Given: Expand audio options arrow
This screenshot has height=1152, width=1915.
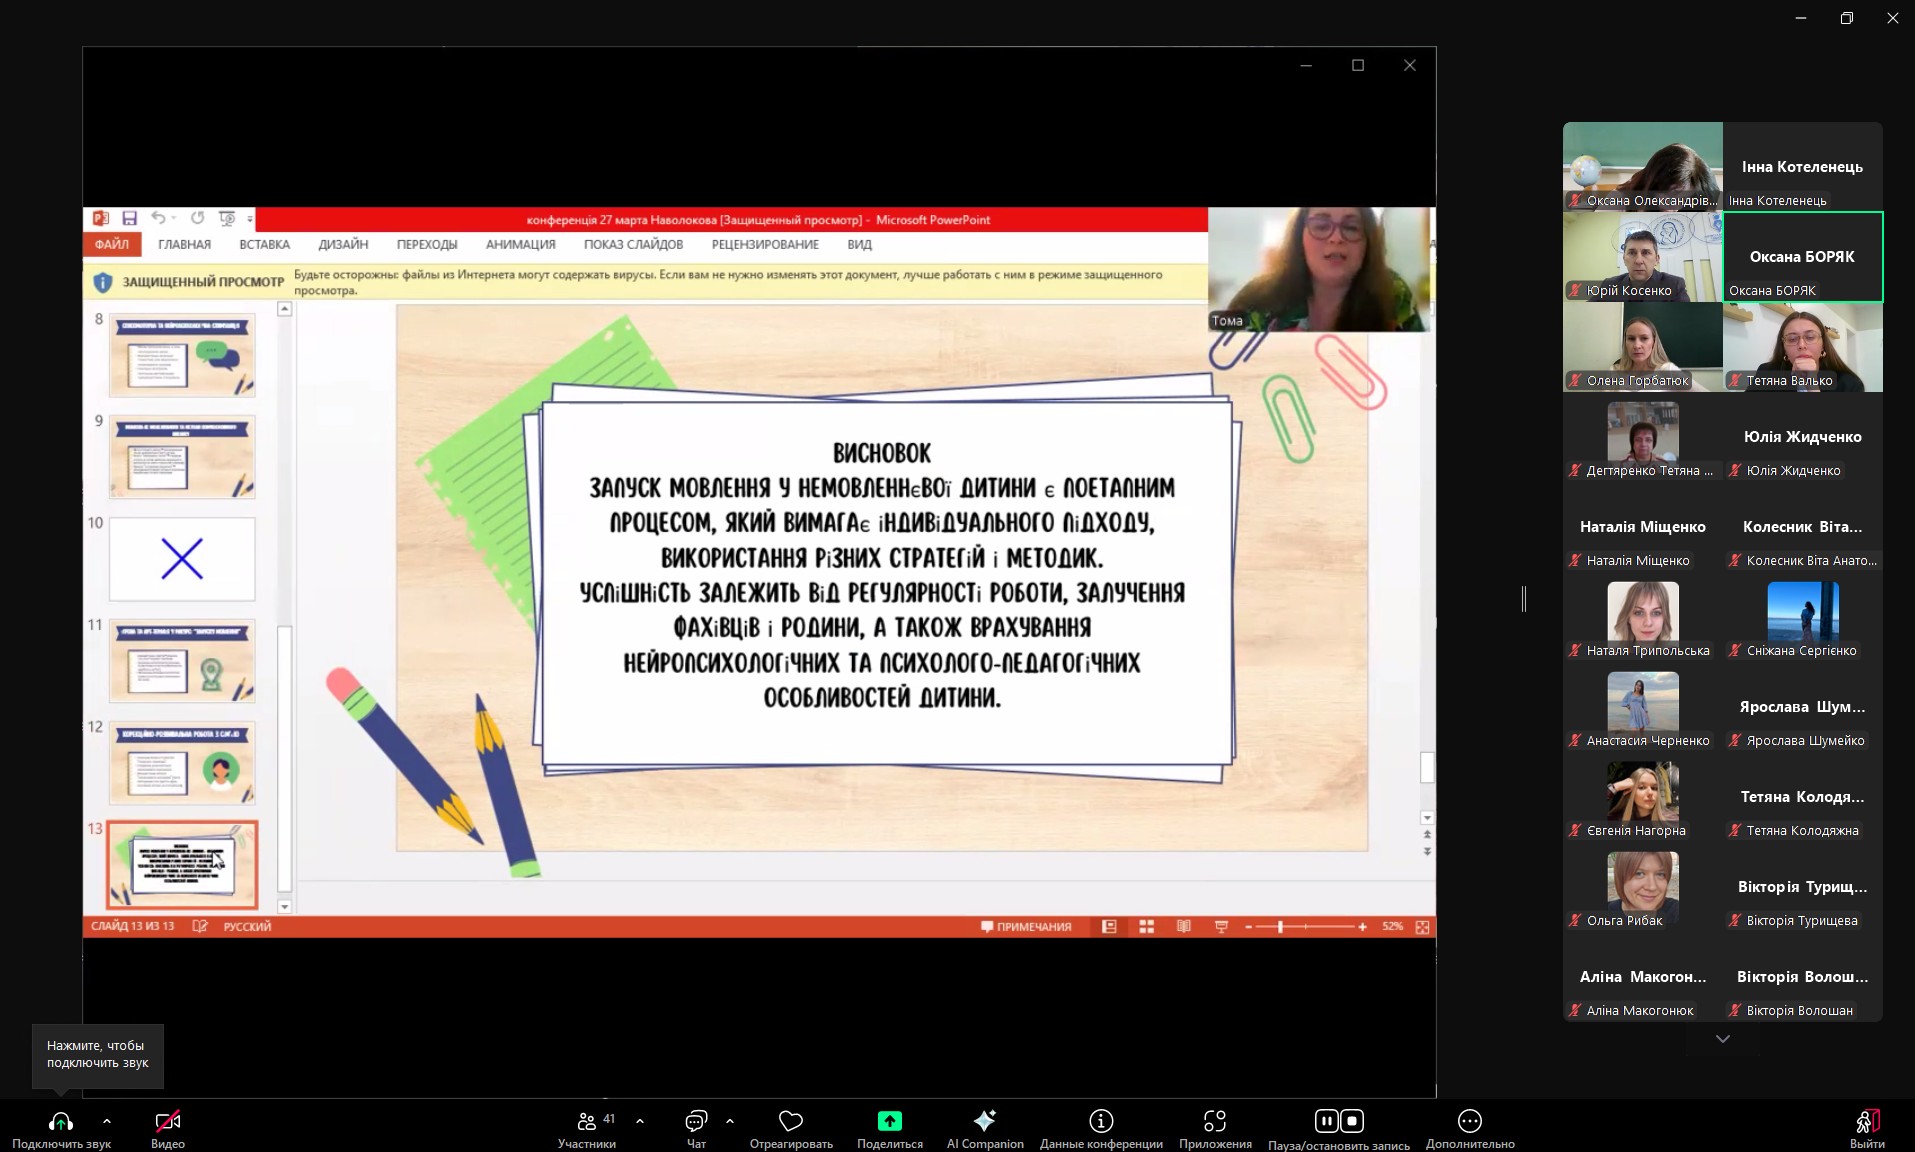Looking at the screenshot, I should [107, 1121].
